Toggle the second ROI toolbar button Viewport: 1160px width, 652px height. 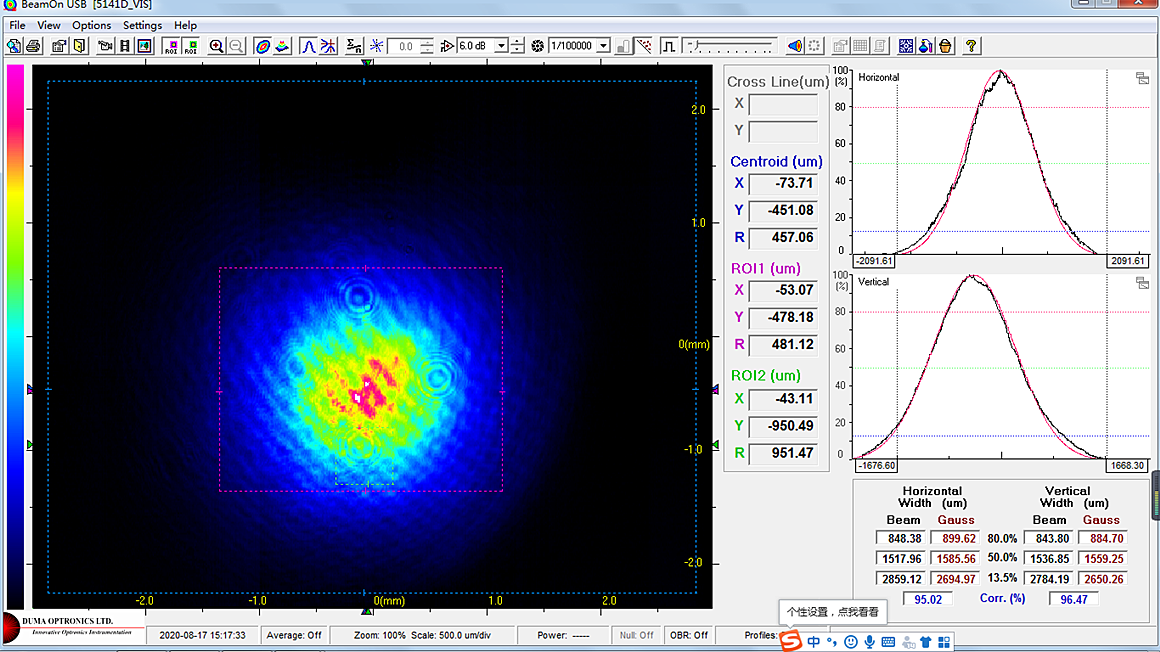(x=190, y=46)
